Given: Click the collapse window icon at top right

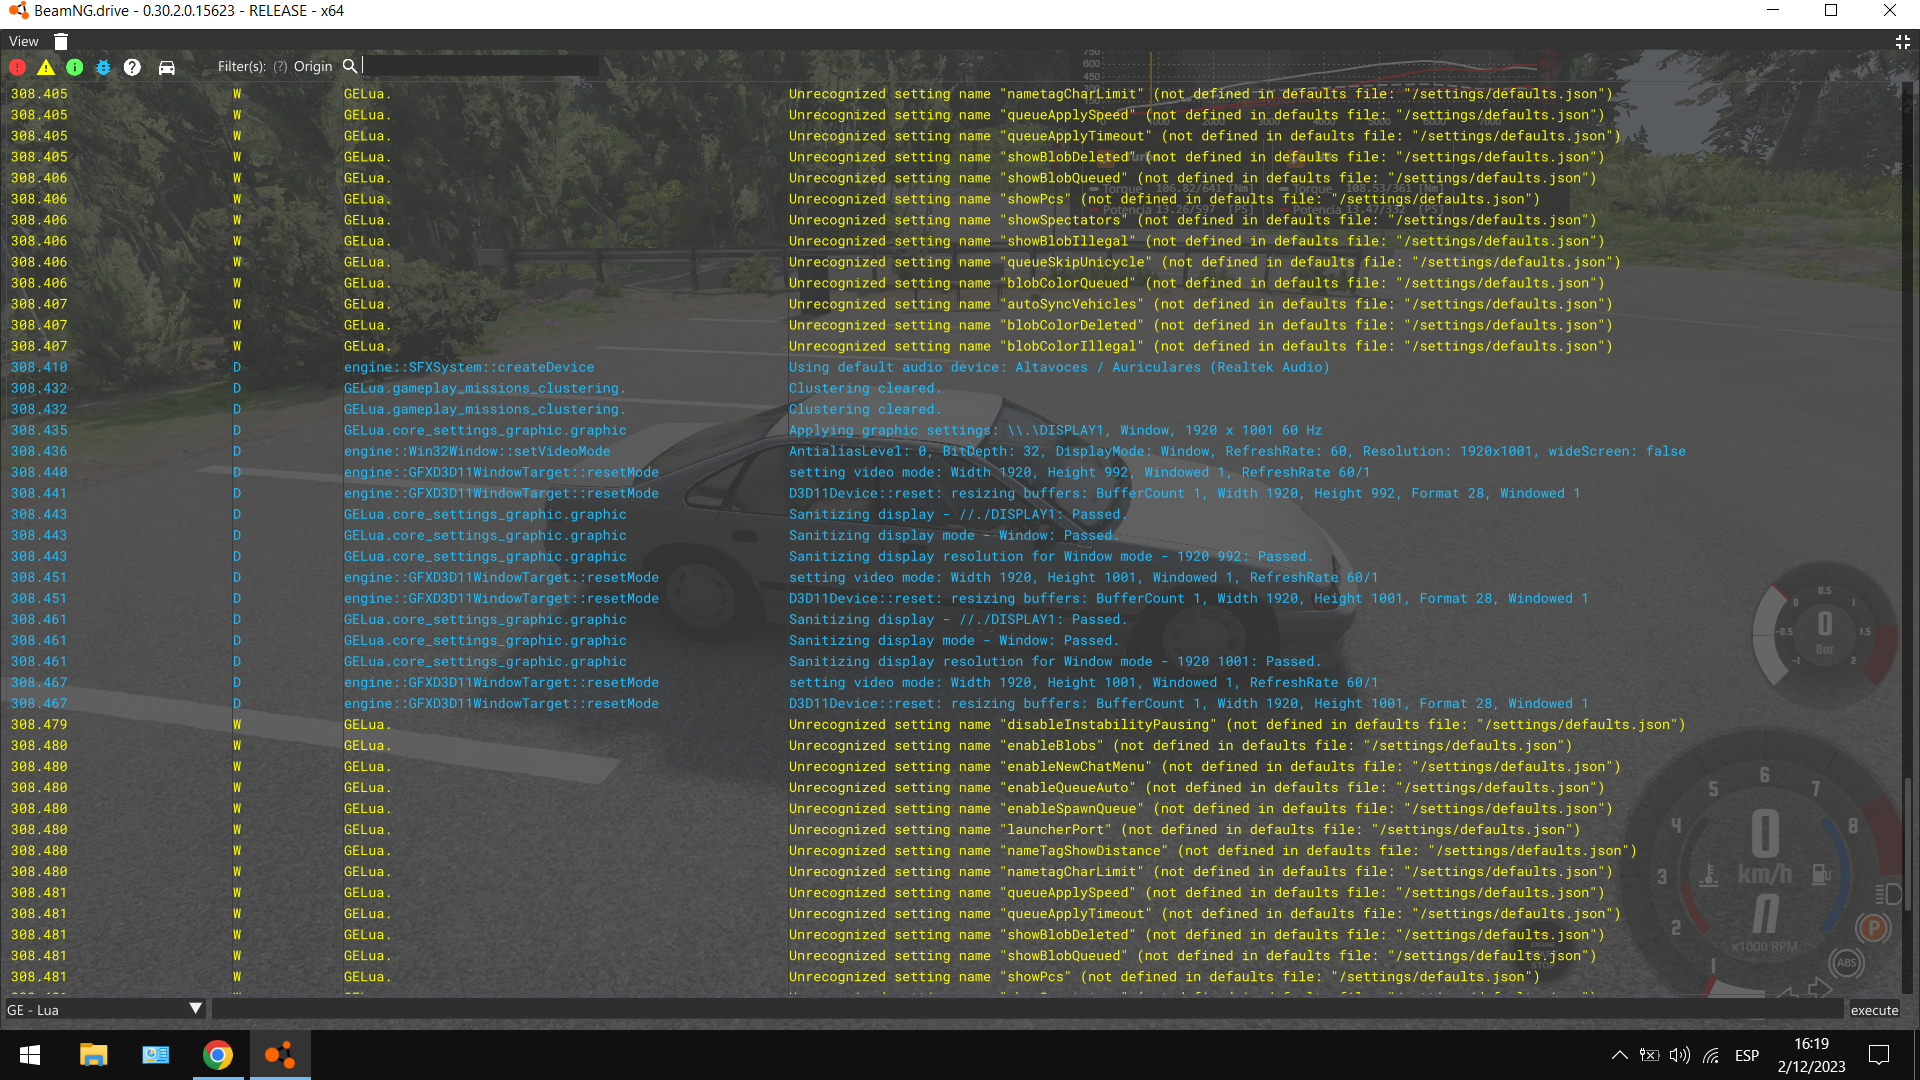Looking at the screenshot, I should (x=1902, y=41).
